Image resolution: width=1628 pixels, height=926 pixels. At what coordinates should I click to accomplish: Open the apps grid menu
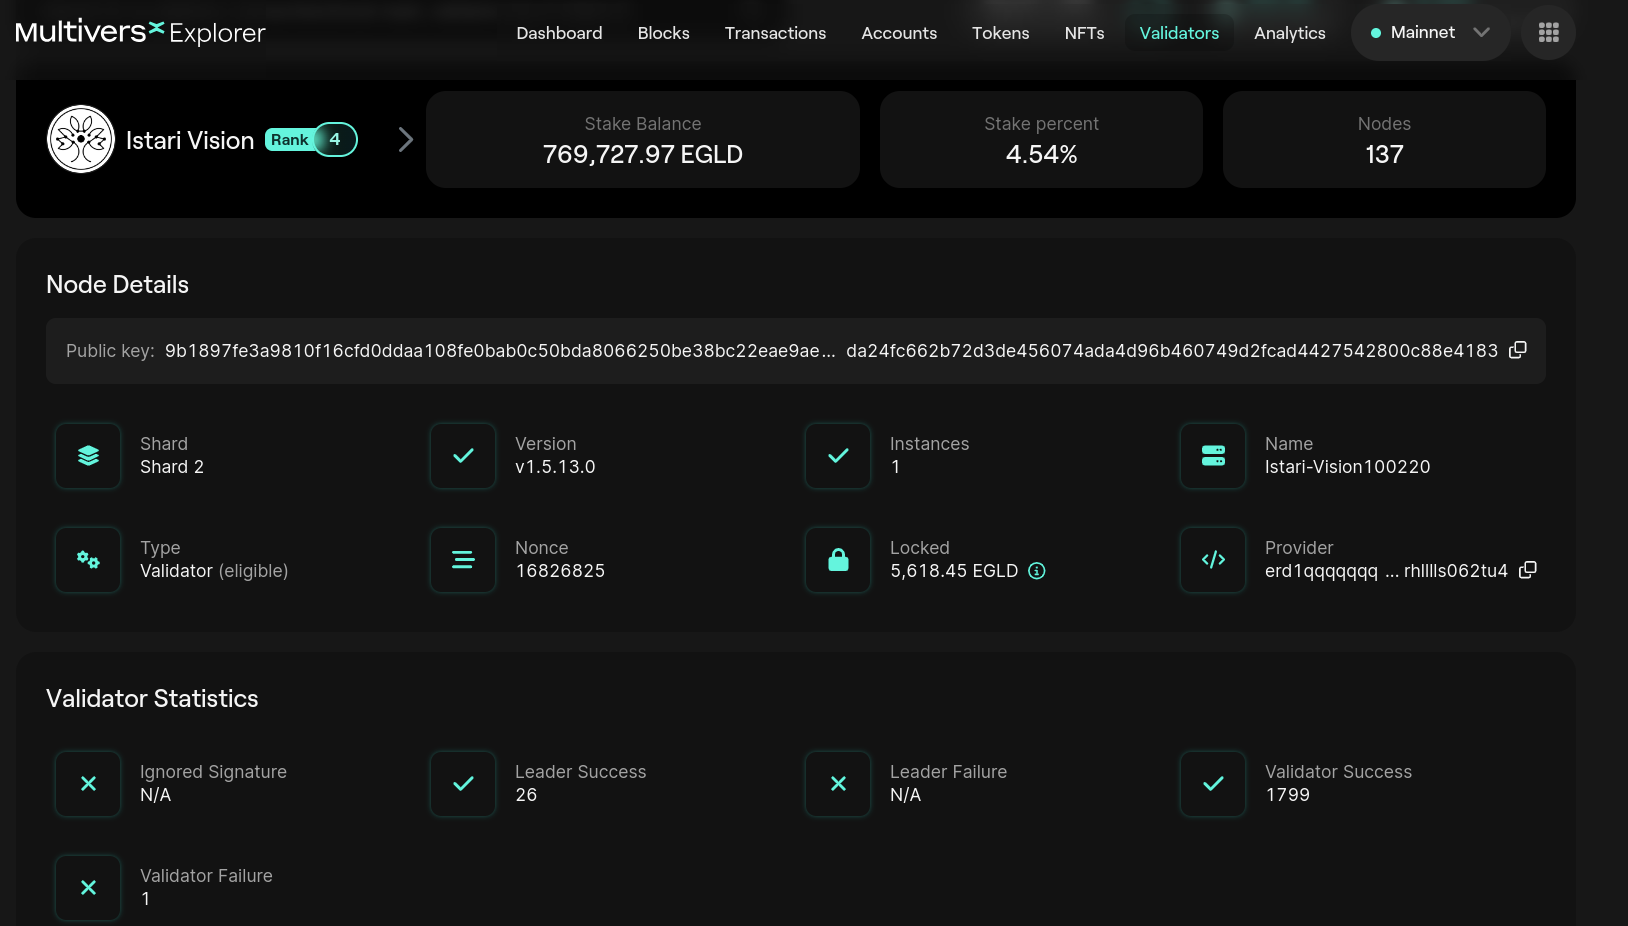coord(1548,33)
